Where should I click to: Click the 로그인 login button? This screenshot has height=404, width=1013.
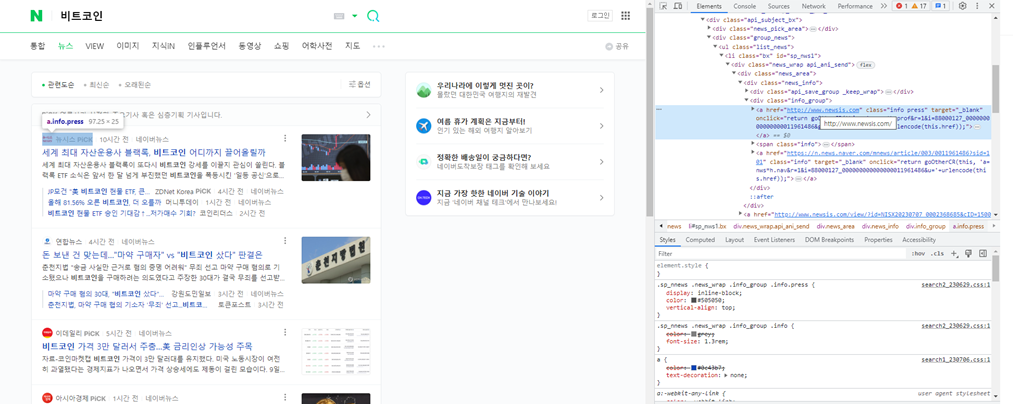point(600,16)
